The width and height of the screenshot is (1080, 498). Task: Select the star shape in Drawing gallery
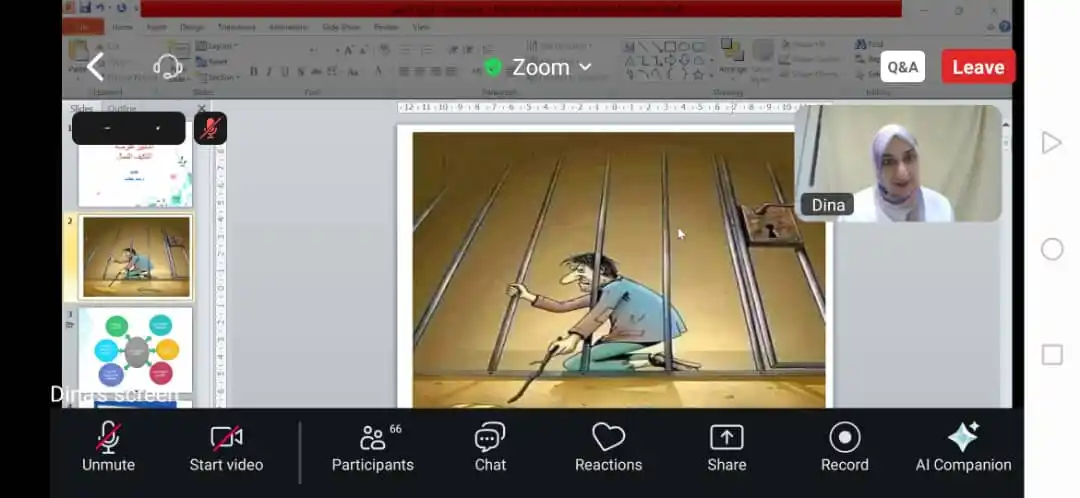(x=698, y=74)
